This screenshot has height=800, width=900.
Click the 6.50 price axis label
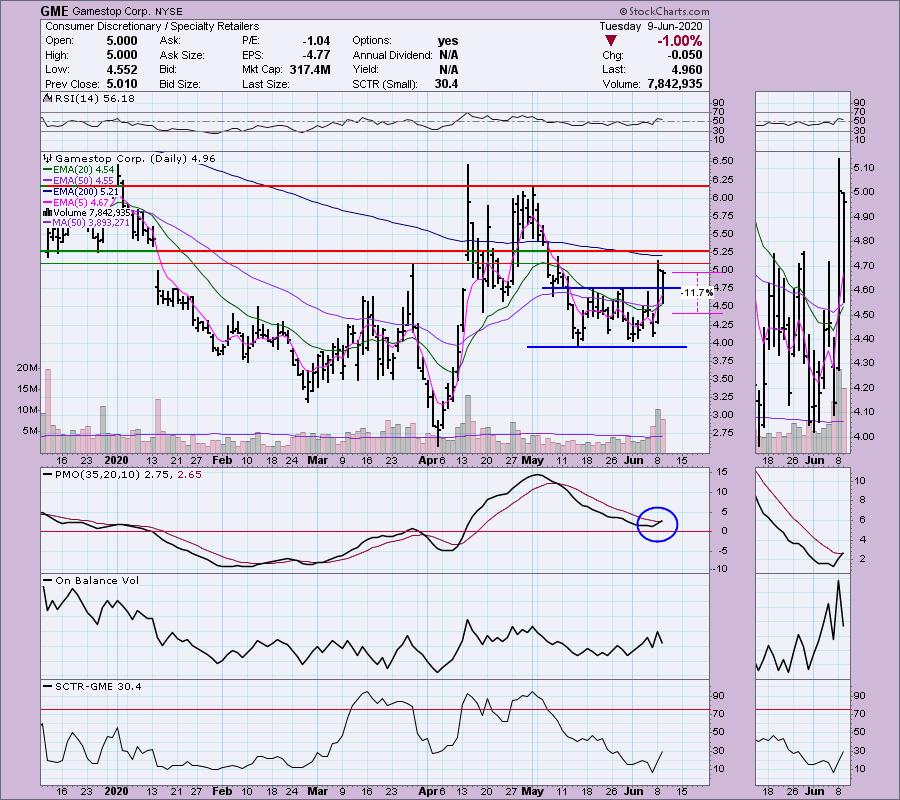click(x=723, y=161)
